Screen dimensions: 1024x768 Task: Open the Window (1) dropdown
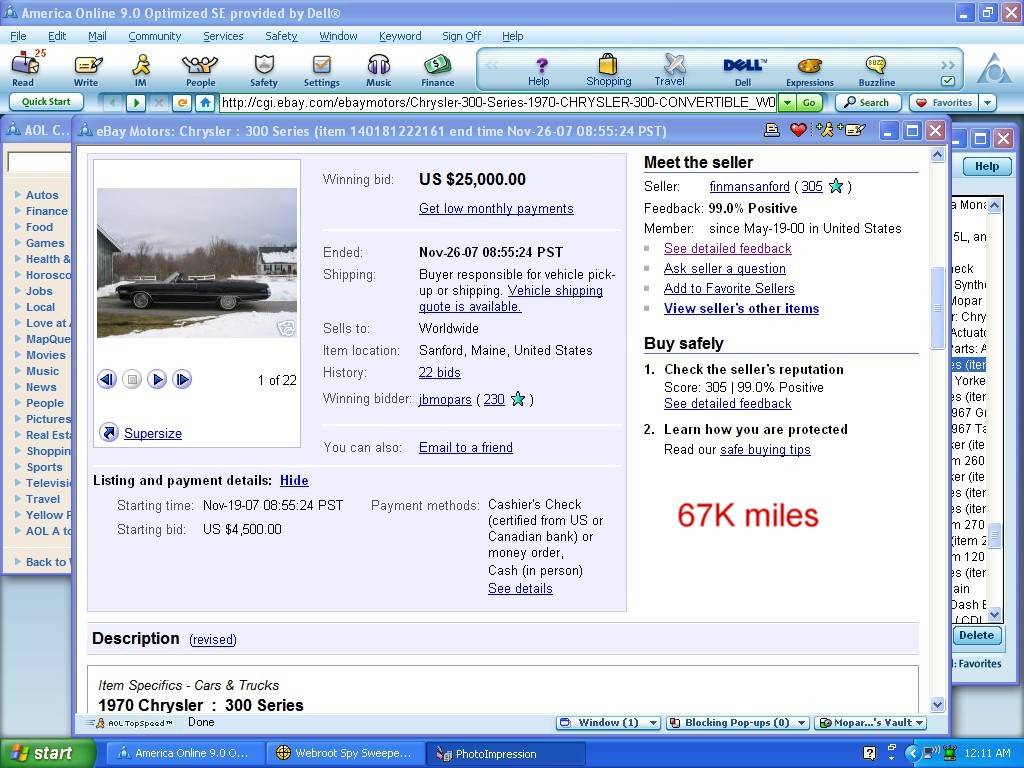point(609,723)
